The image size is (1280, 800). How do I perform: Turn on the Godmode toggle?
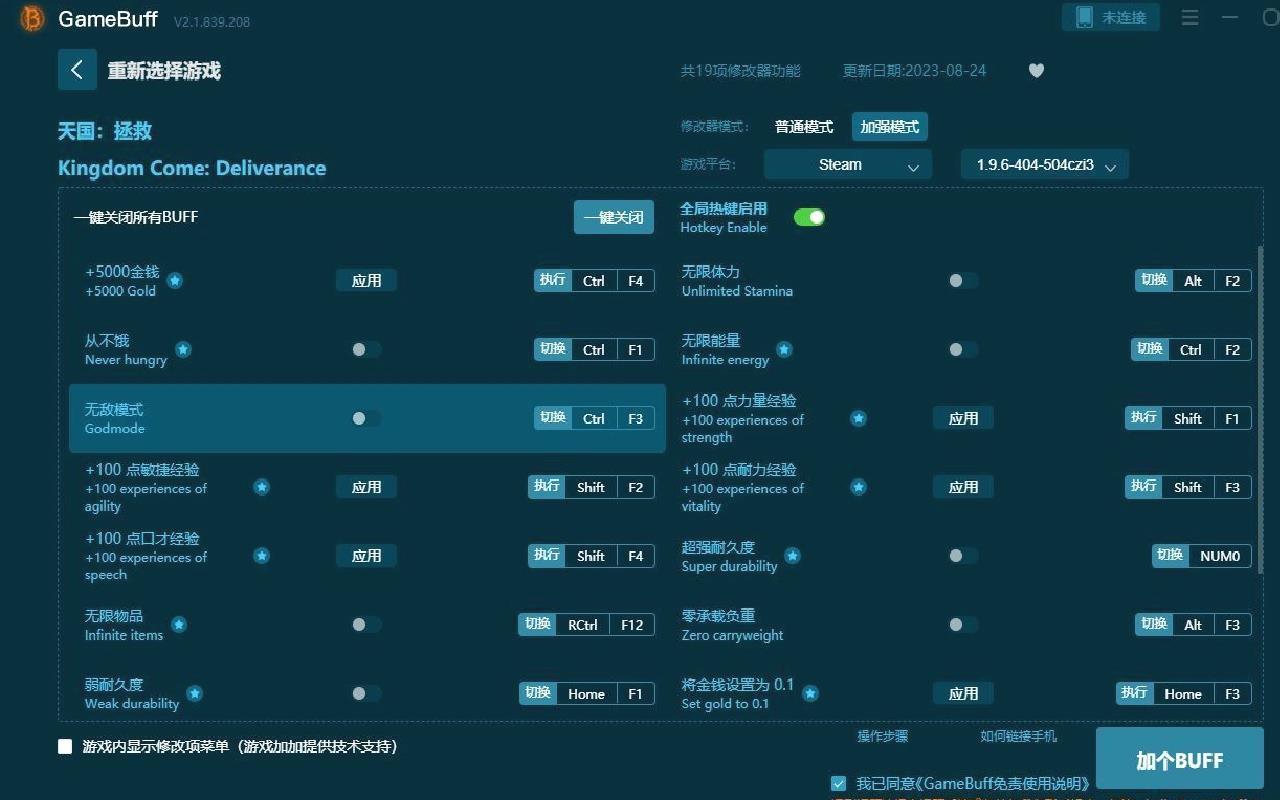366,418
